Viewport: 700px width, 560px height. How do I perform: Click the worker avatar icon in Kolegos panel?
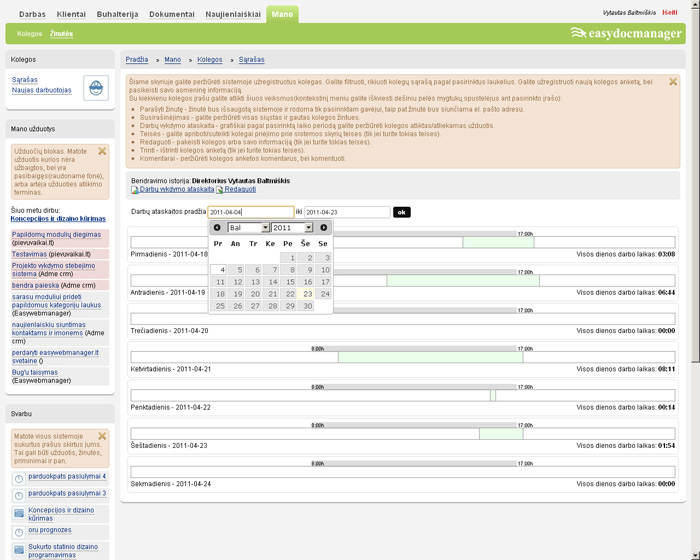[x=96, y=88]
